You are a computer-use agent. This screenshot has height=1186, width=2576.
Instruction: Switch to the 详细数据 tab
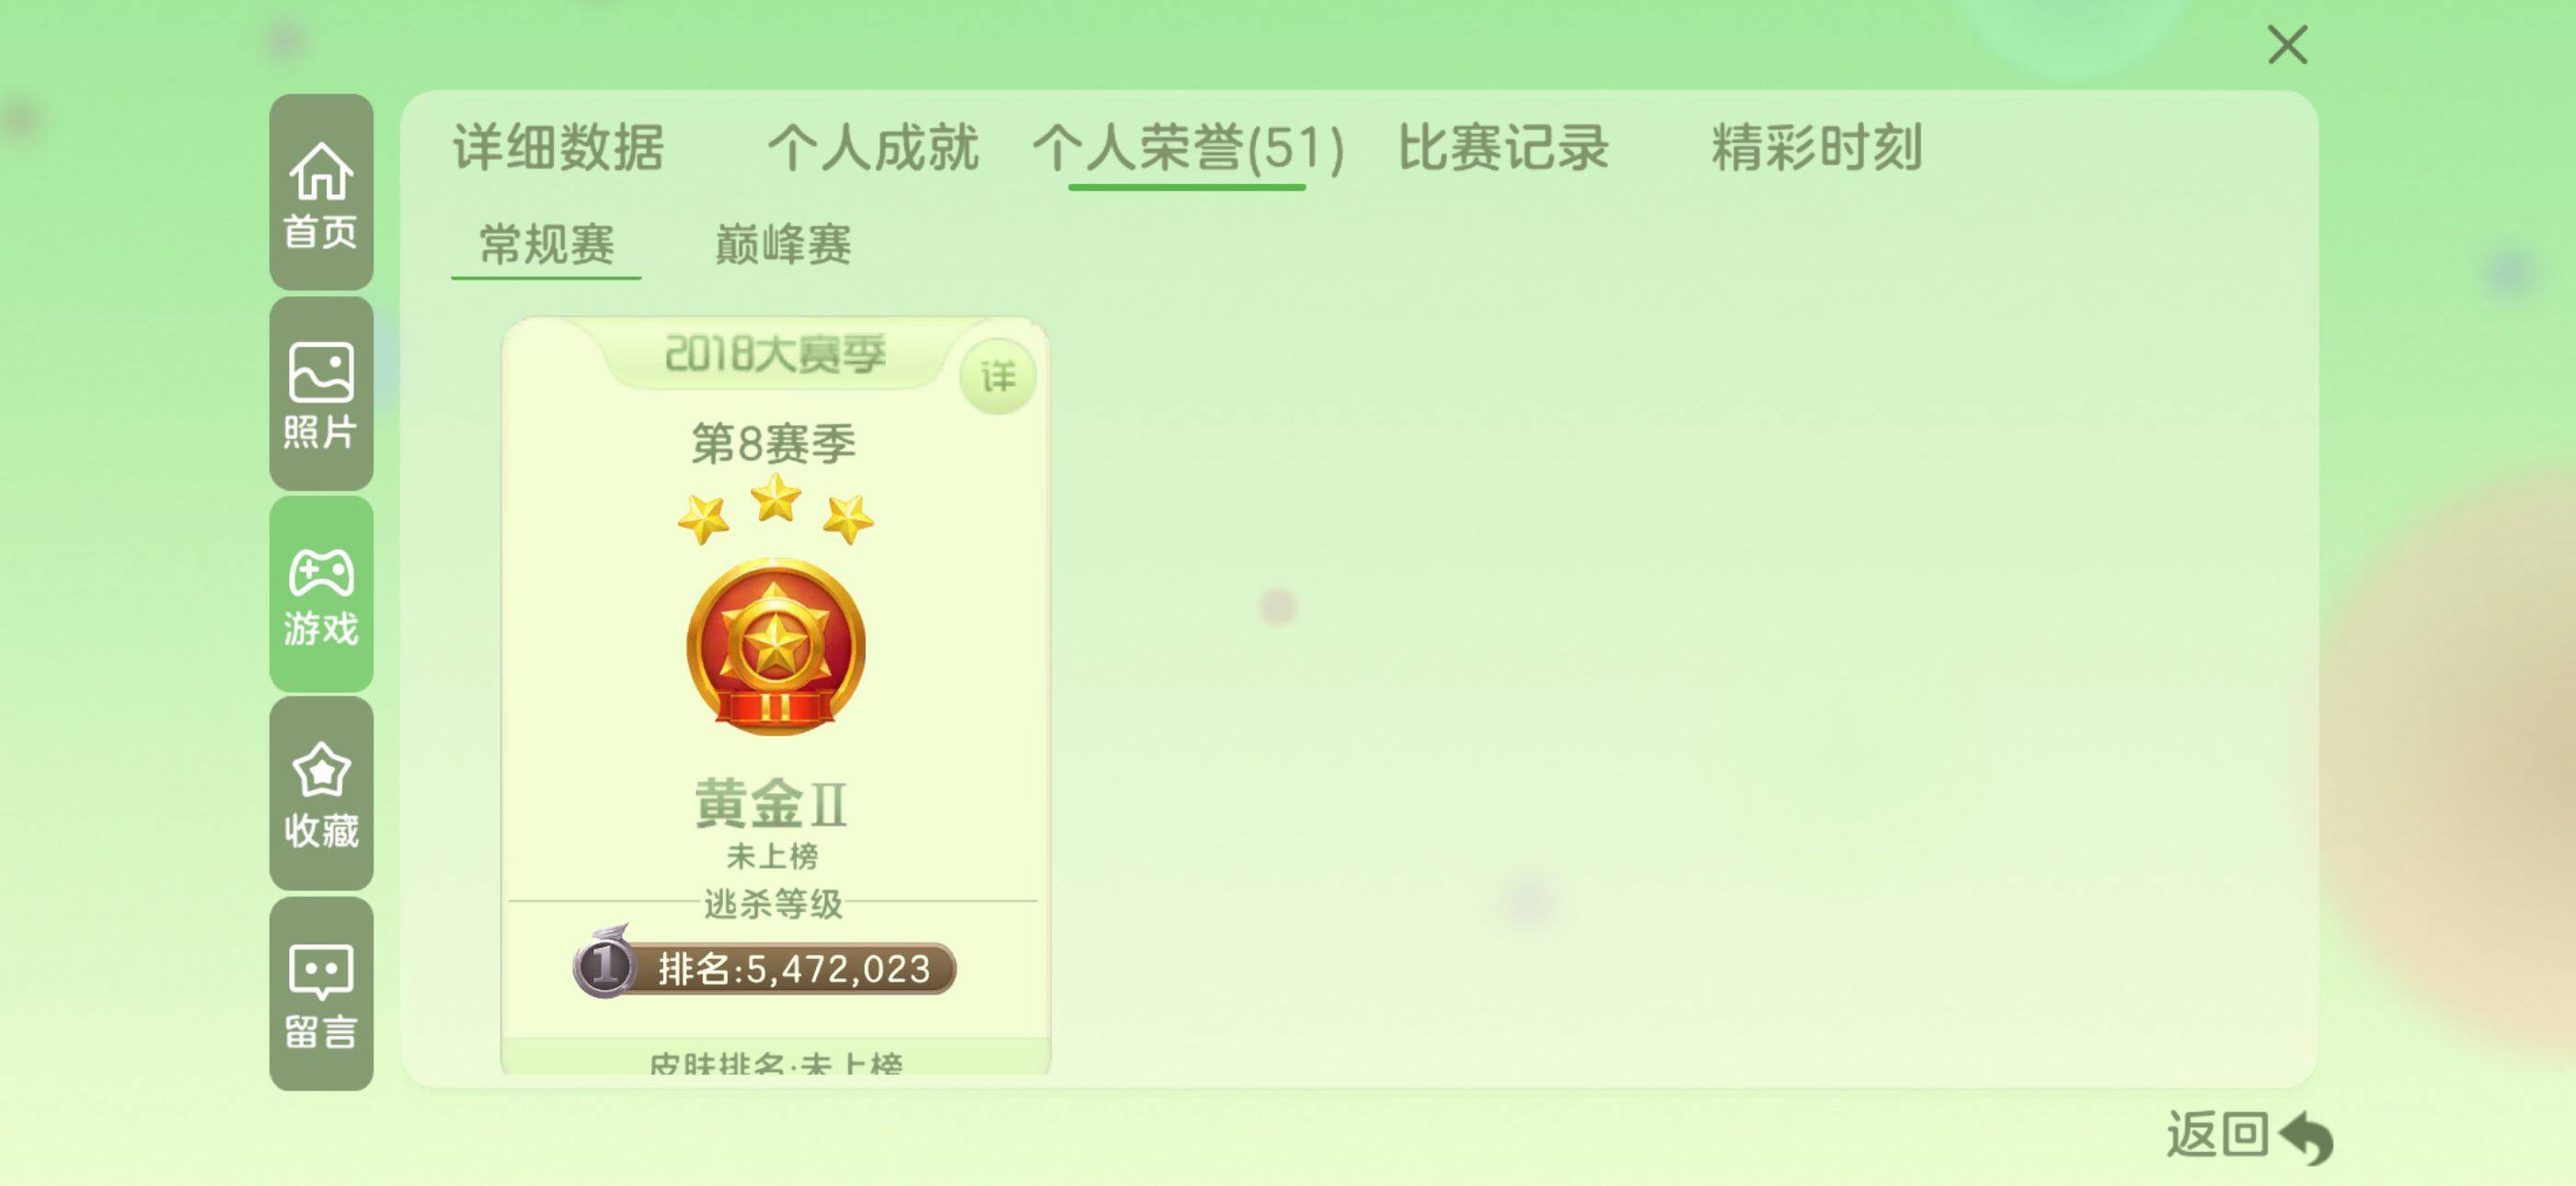(x=558, y=147)
